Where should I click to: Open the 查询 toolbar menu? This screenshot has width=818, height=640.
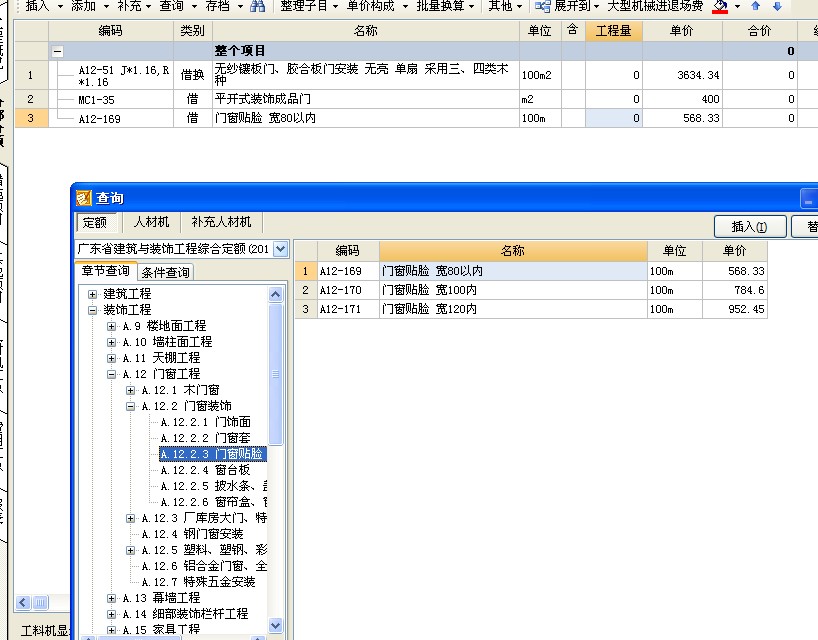click(178, 6)
